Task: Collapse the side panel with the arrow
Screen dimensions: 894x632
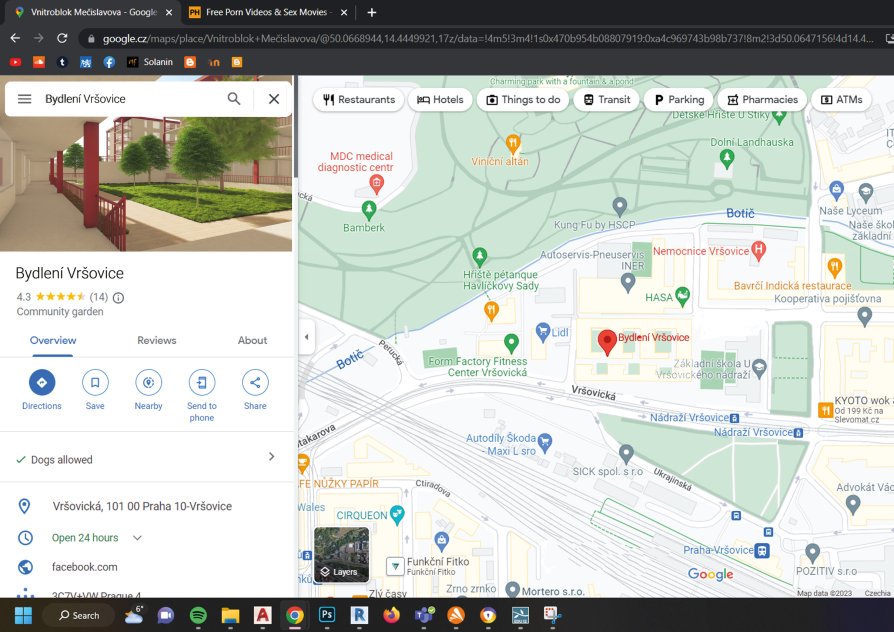Action: pos(306,337)
